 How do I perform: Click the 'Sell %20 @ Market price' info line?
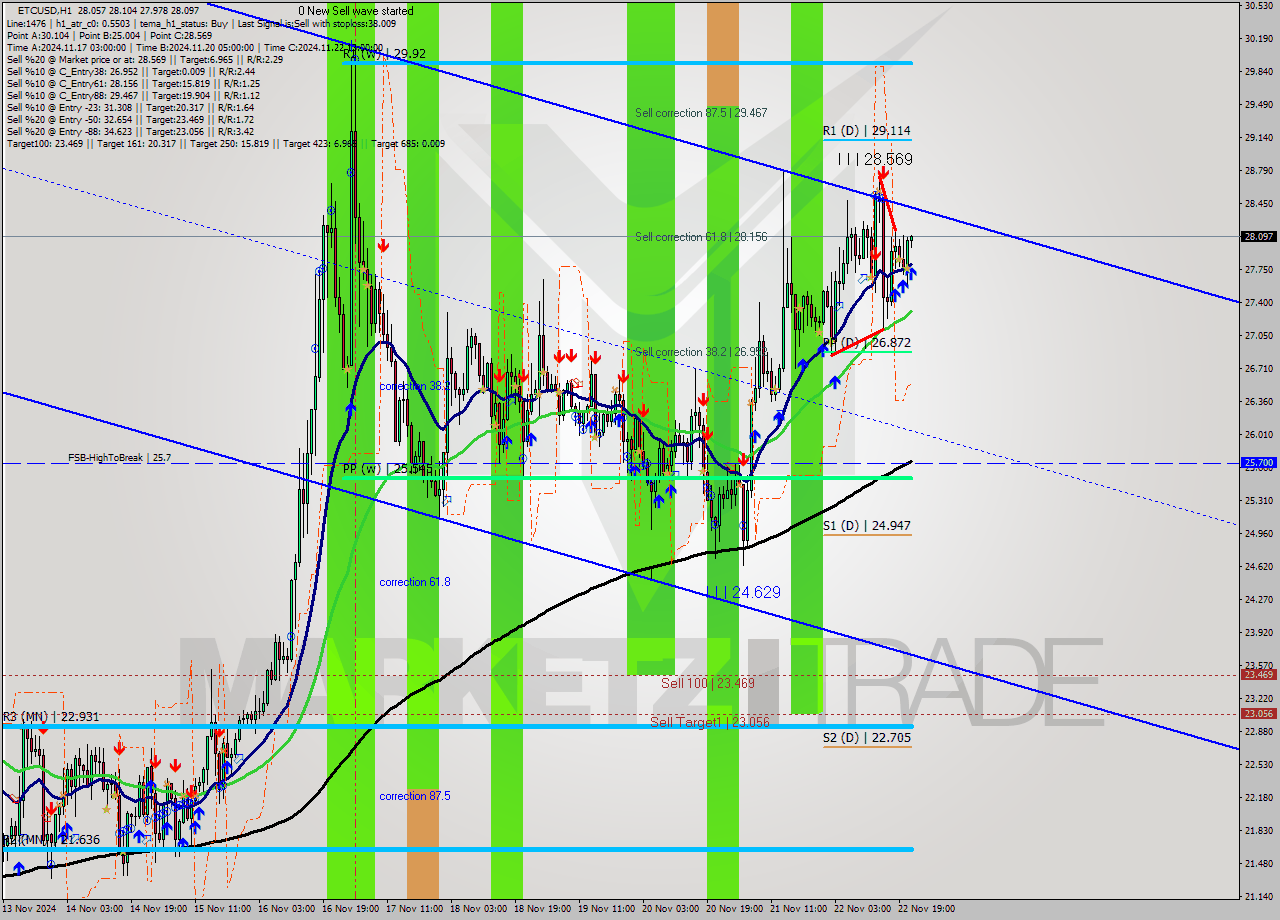coord(145,60)
